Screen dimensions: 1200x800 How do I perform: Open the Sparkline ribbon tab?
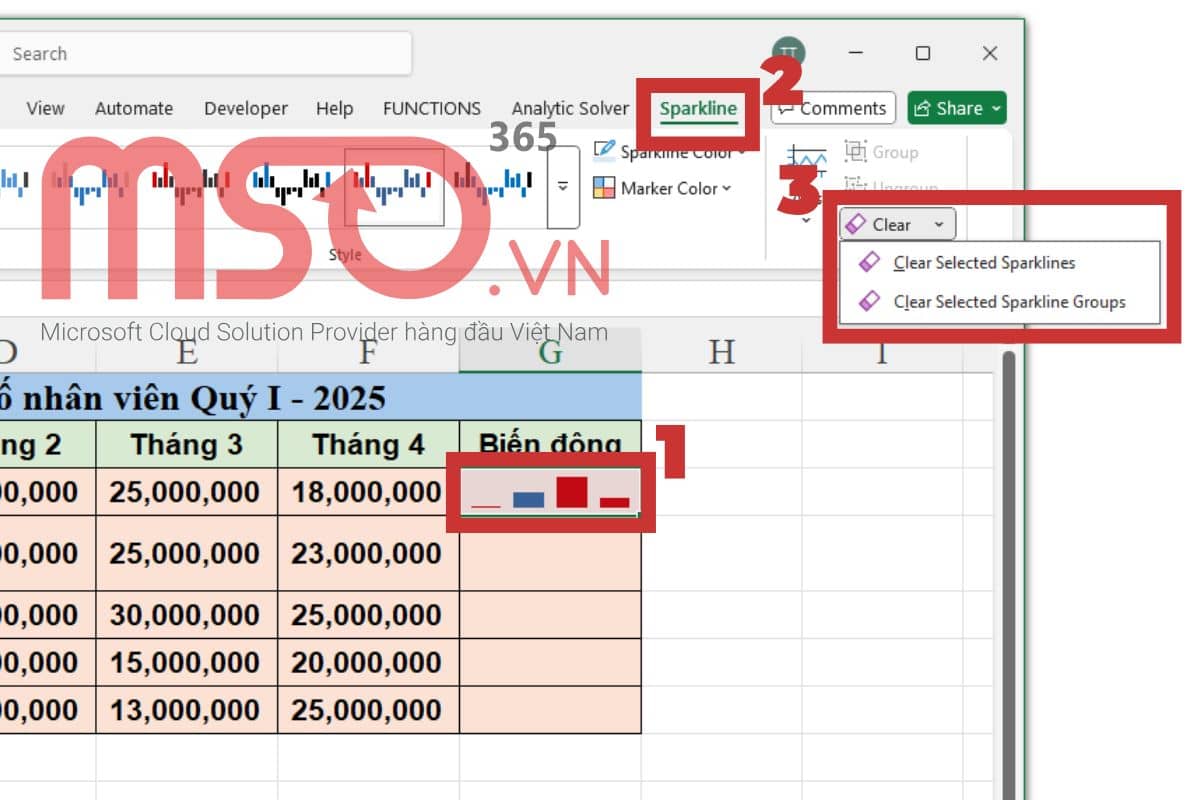[x=698, y=109]
